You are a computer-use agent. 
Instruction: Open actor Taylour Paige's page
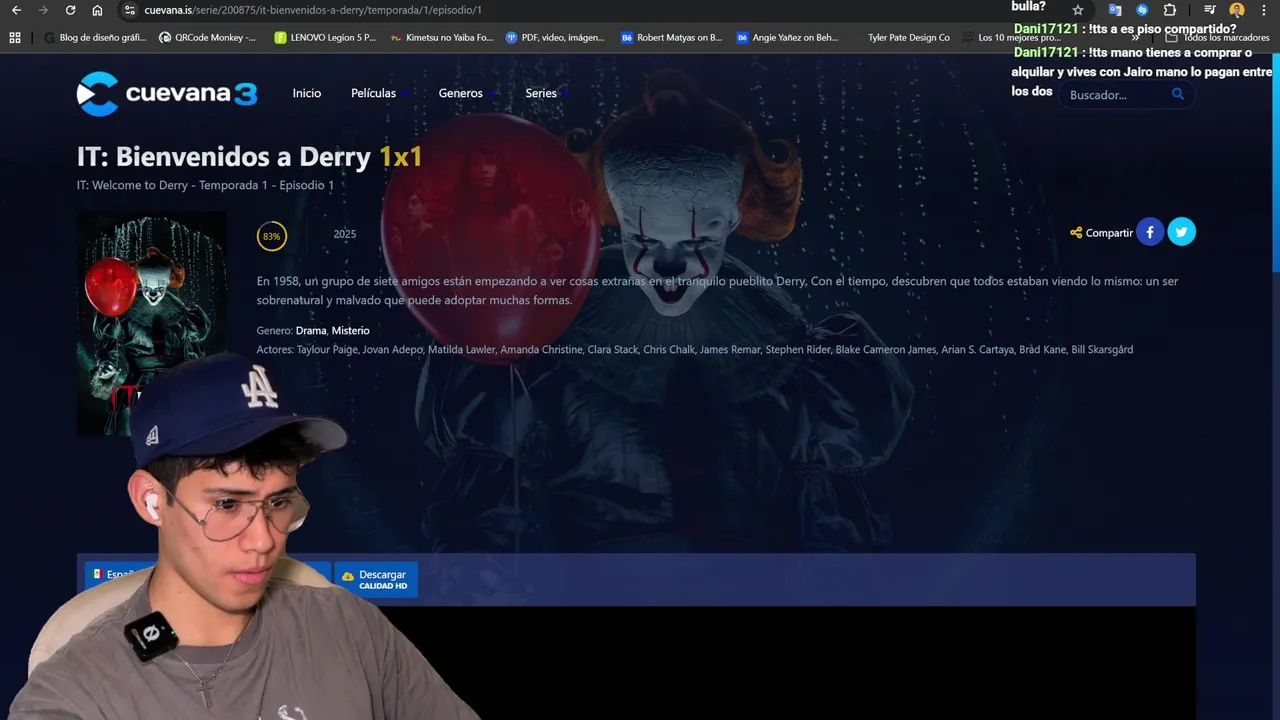[327, 350]
